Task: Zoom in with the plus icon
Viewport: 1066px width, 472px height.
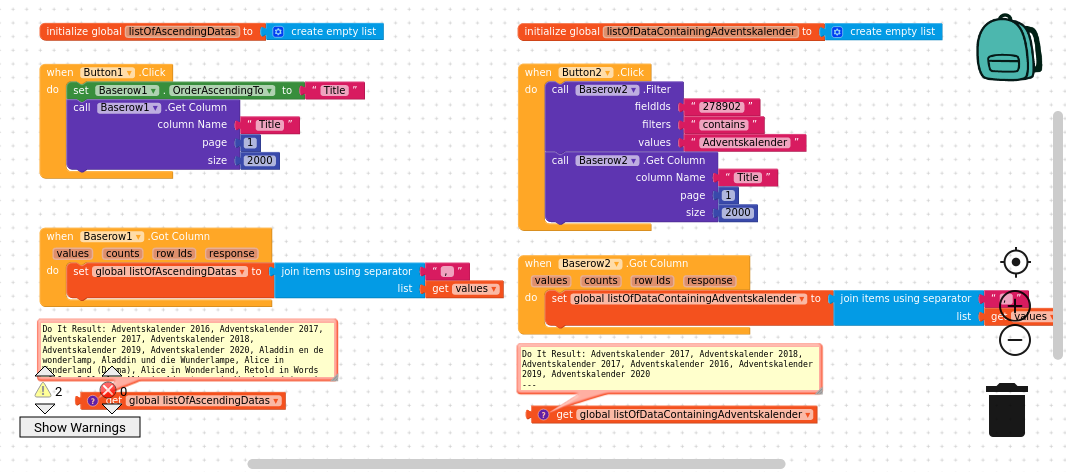Action: (x=1015, y=305)
